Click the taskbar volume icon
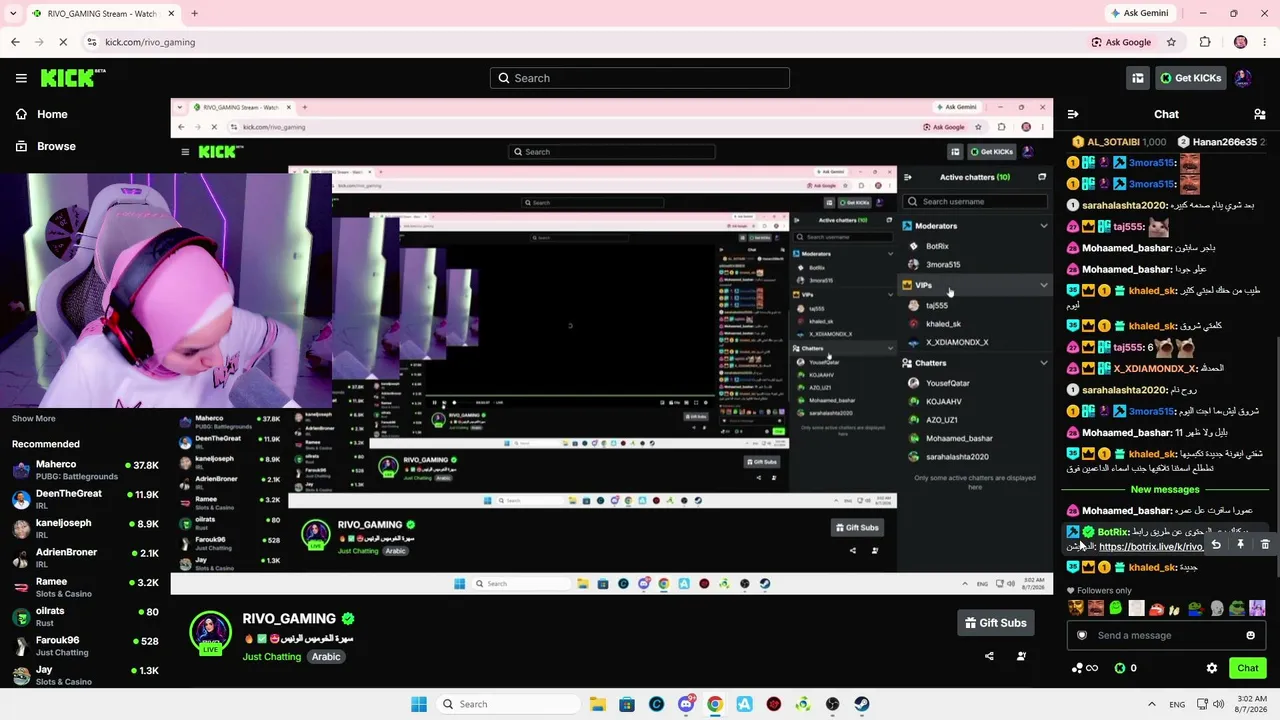This screenshot has height=720, width=1280. click(1219, 704)
